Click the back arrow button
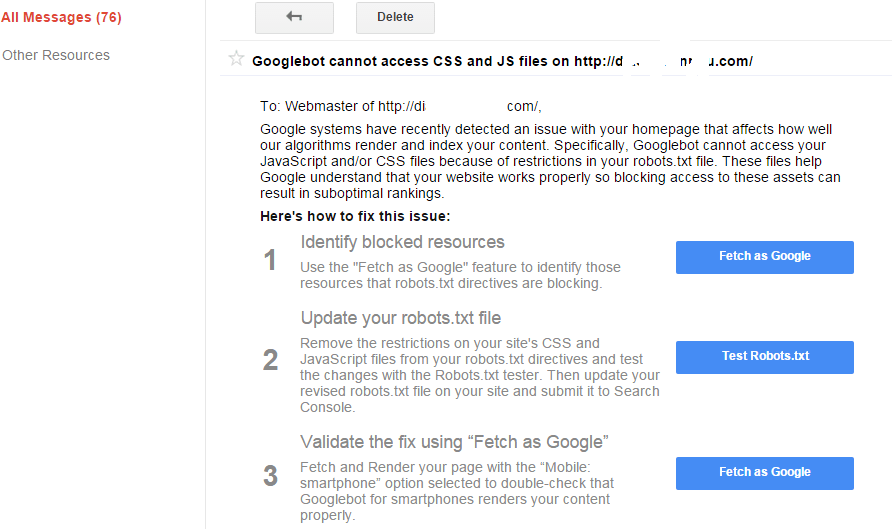 click(294, 18)
